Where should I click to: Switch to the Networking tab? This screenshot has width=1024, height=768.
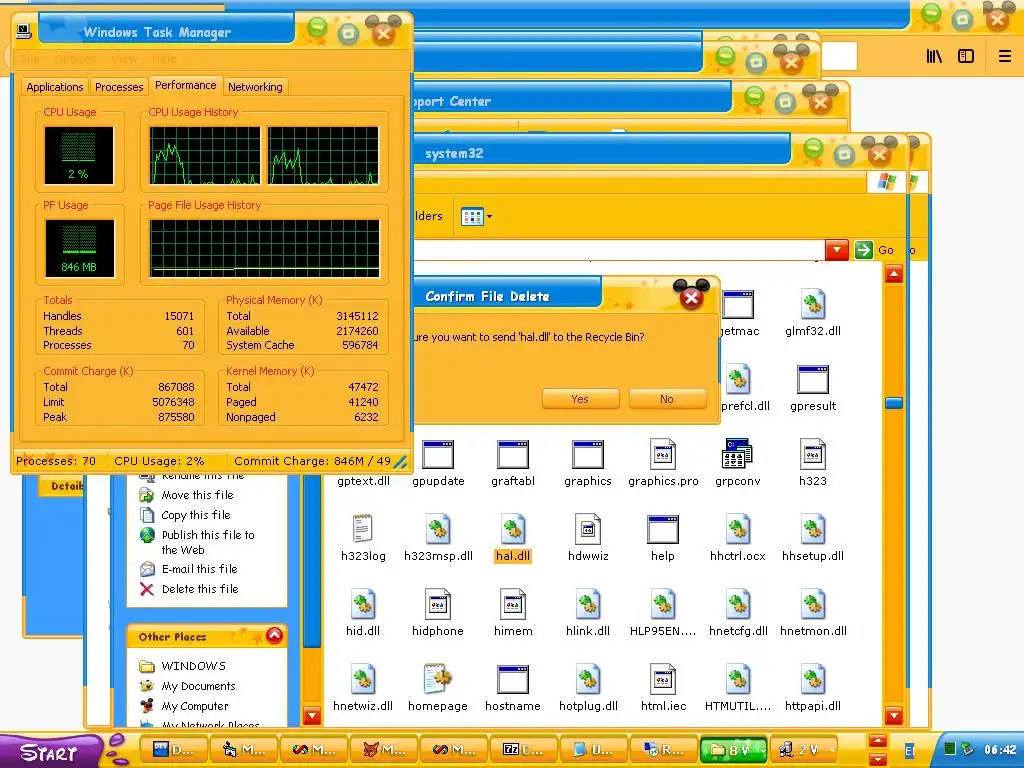255,87
